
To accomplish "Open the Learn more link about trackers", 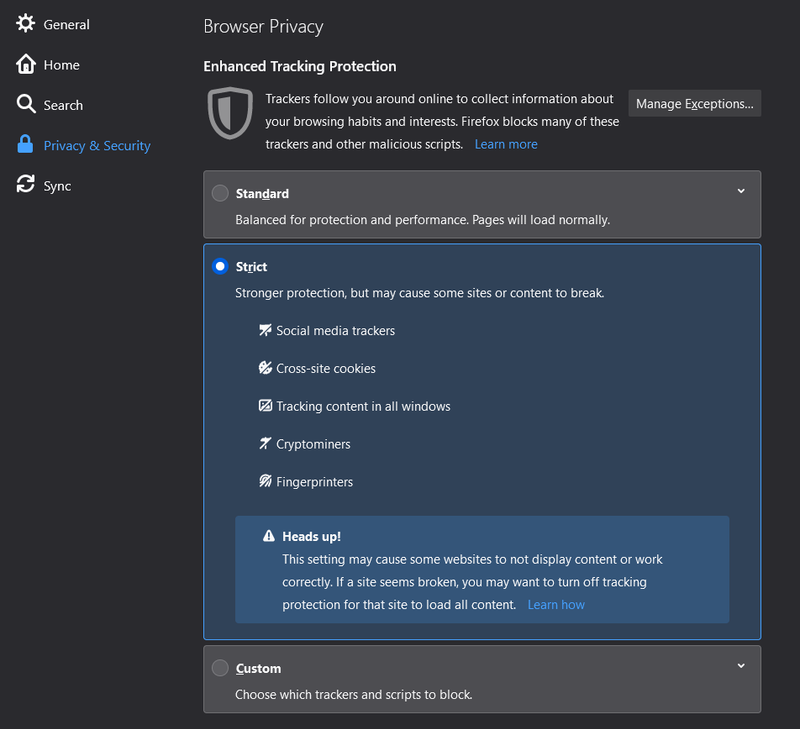I will (x=506, y=144).
